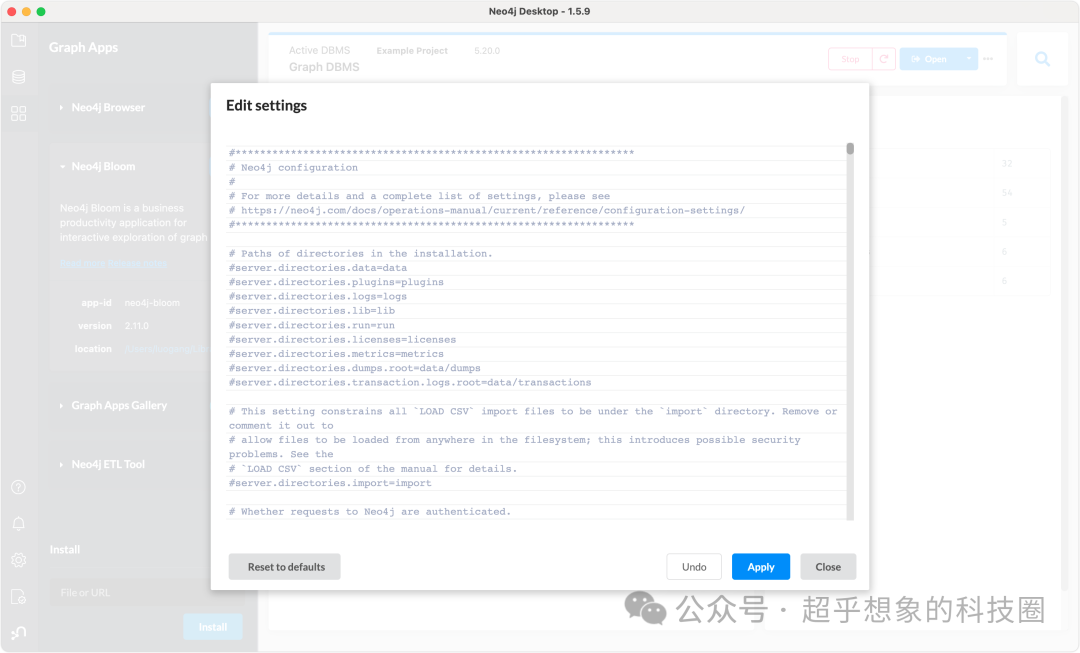Click the Graph Apps panel heading
The width and height of the screenshot is (1080, 653).
click(83, 48)
